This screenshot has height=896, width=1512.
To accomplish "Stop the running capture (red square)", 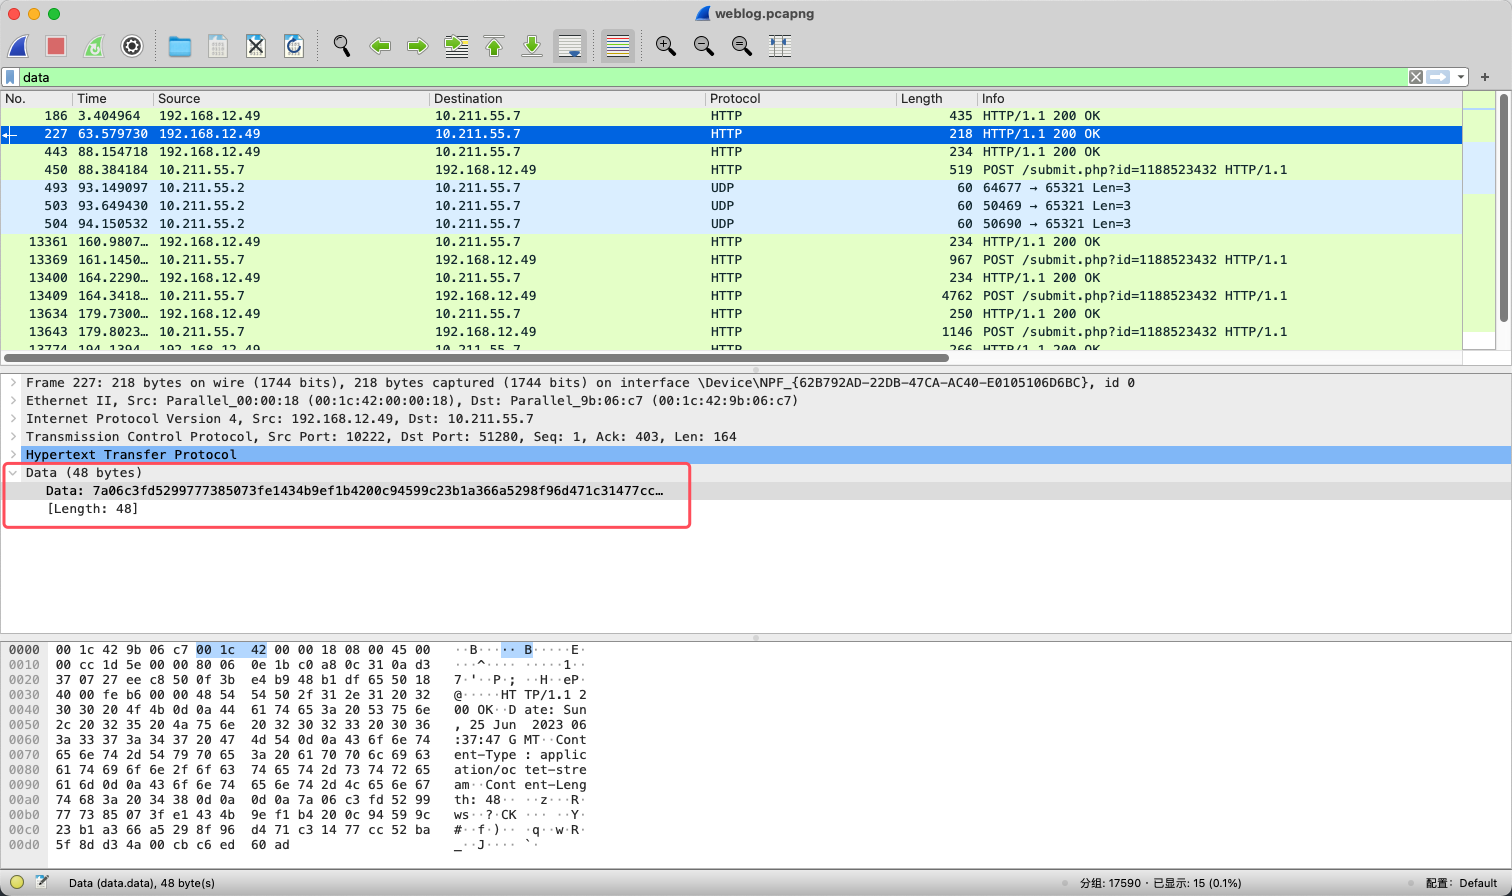I will tap(56, 46).
